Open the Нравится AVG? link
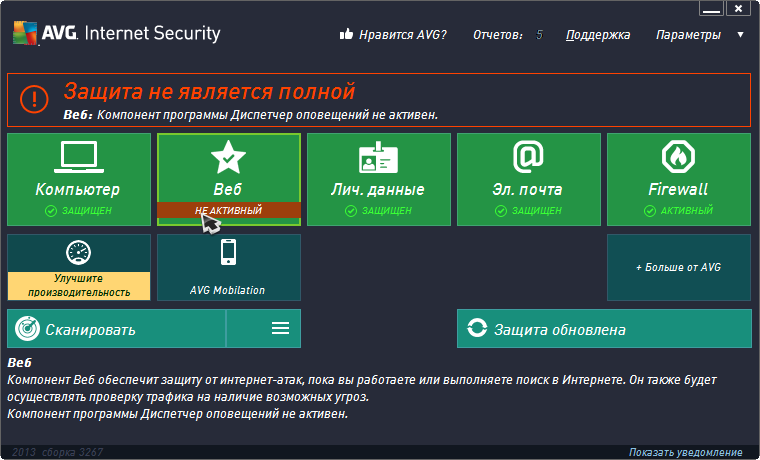The height and width of the screenshot is (460, 760). coord(402,35)
